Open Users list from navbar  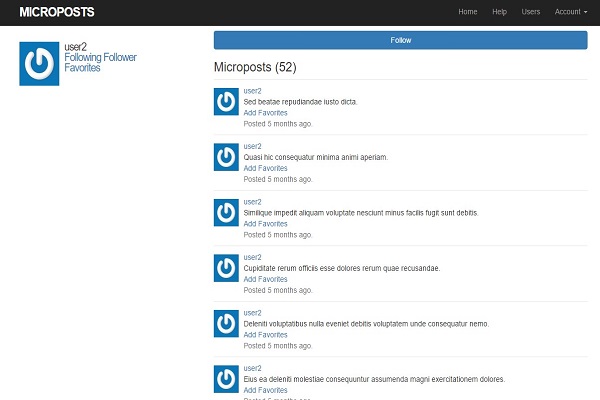531,12
